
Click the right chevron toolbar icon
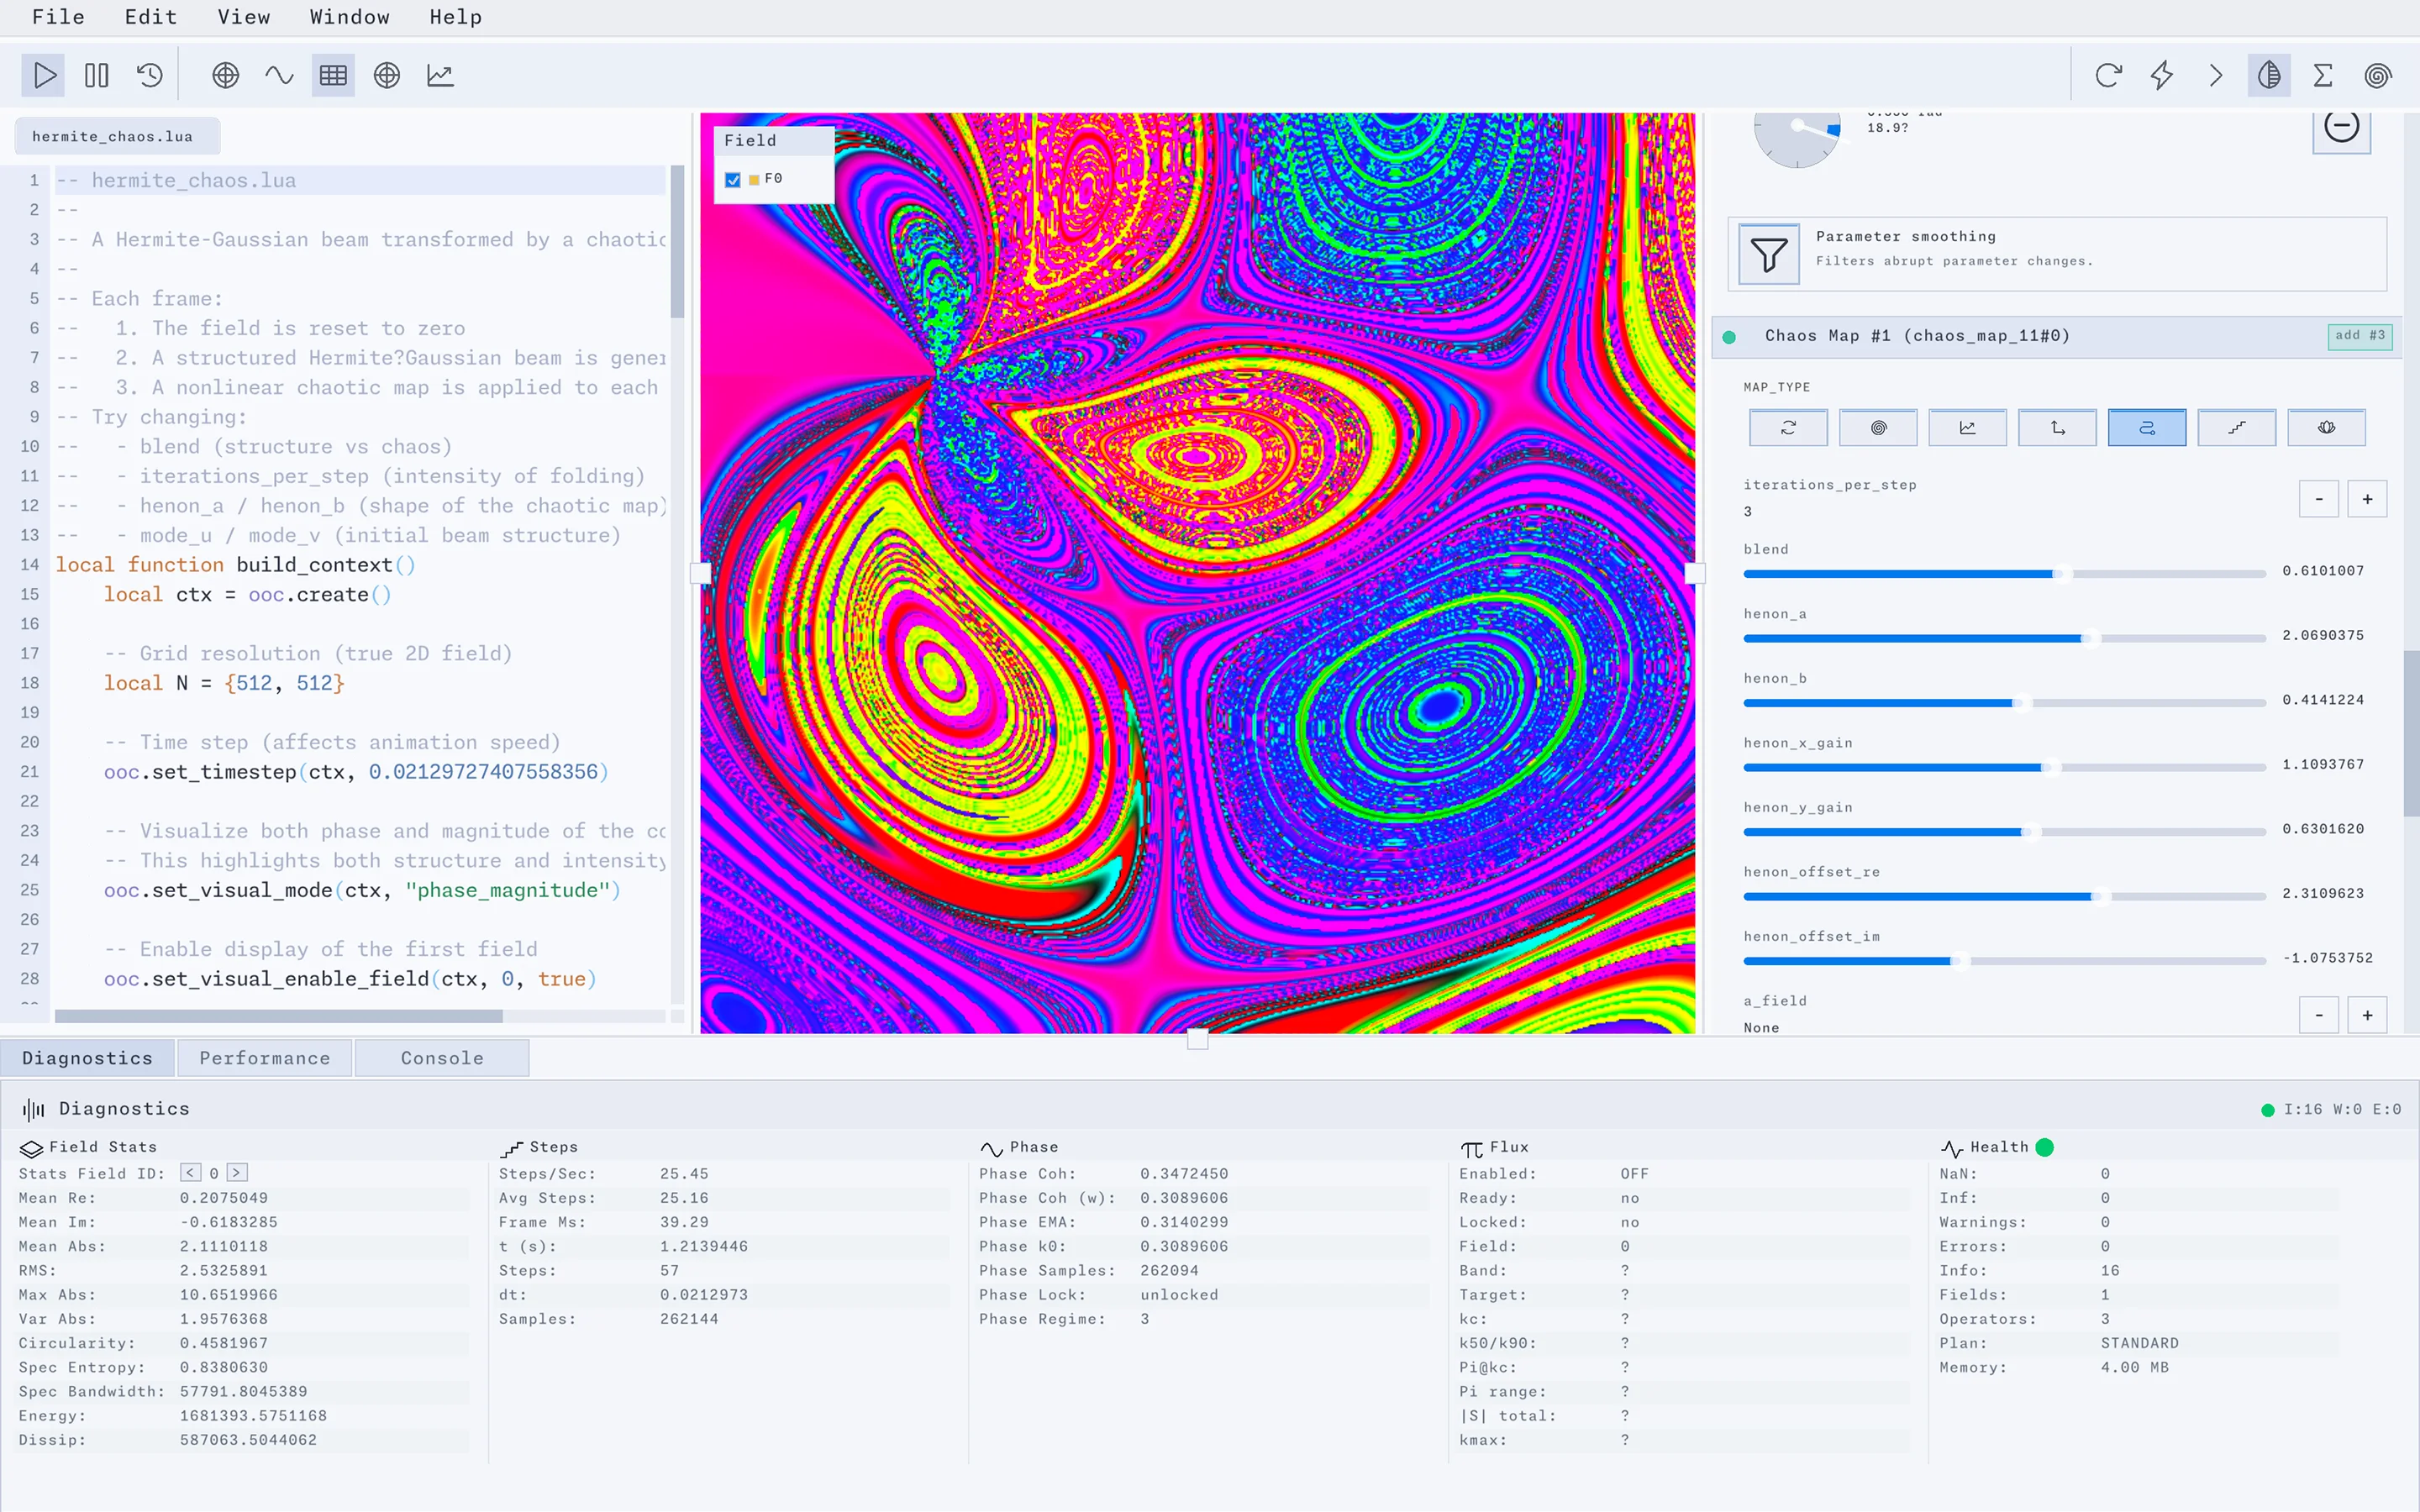pyautogui.click(x=2216, y=75)
